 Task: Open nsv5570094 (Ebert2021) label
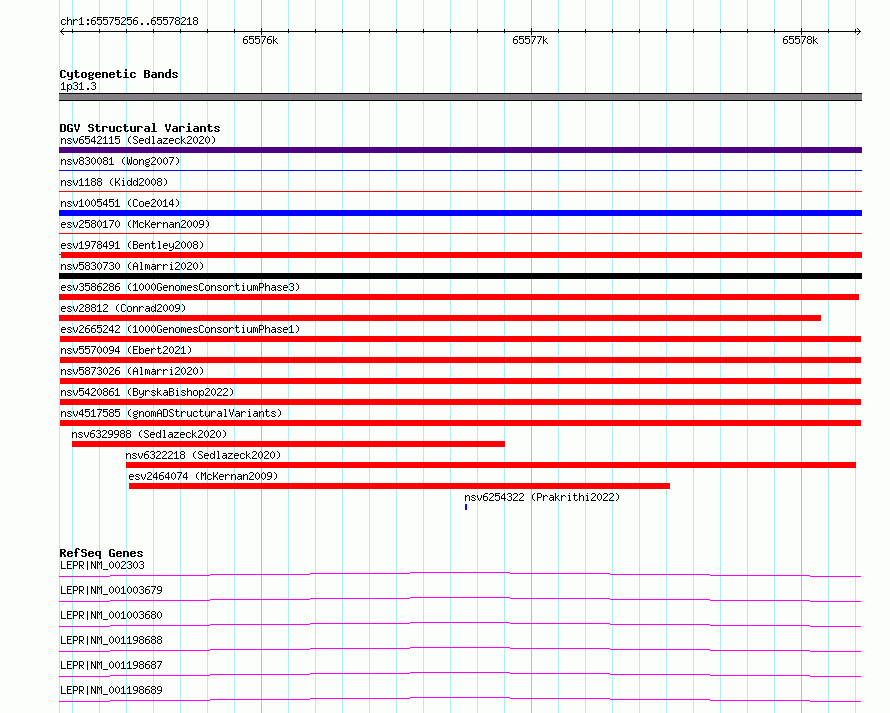click(126, 350)
